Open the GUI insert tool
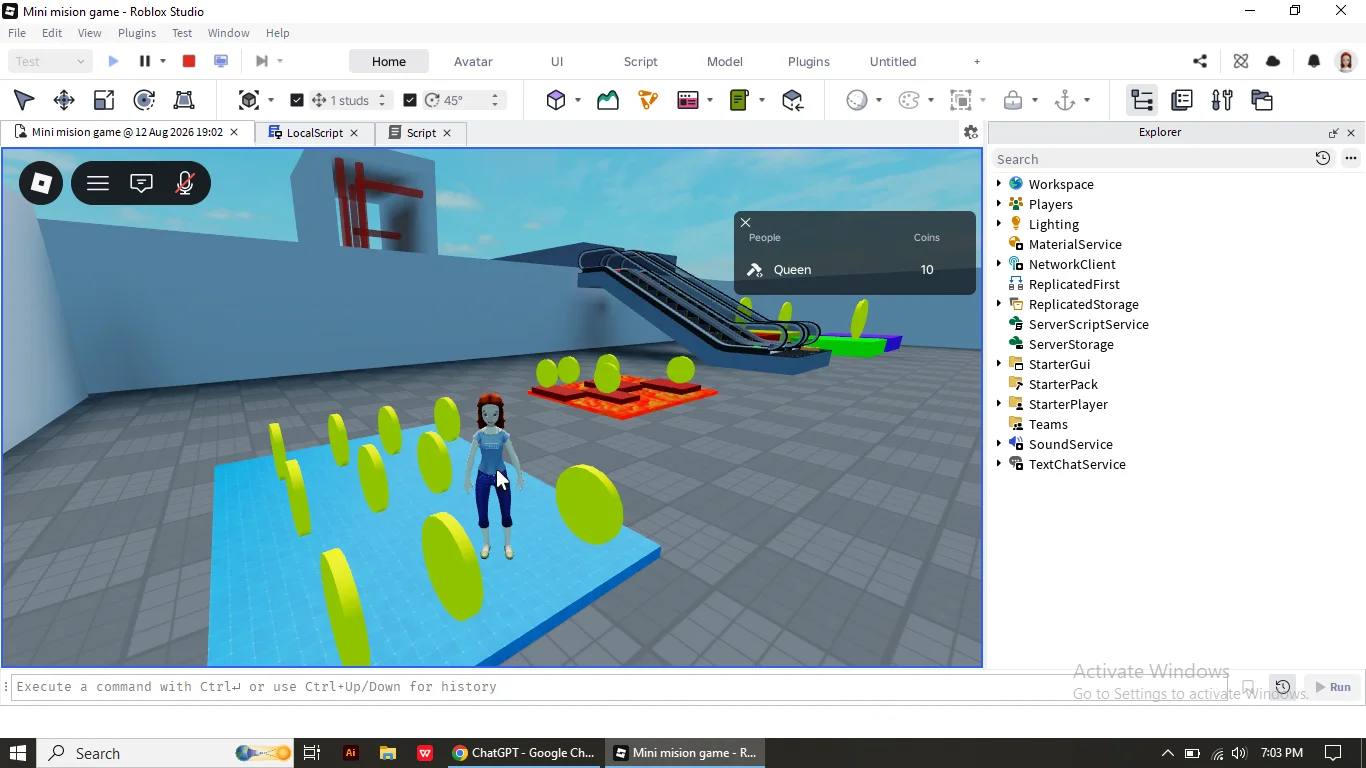This screenshot has height=768, width=1366. (688, 100)
